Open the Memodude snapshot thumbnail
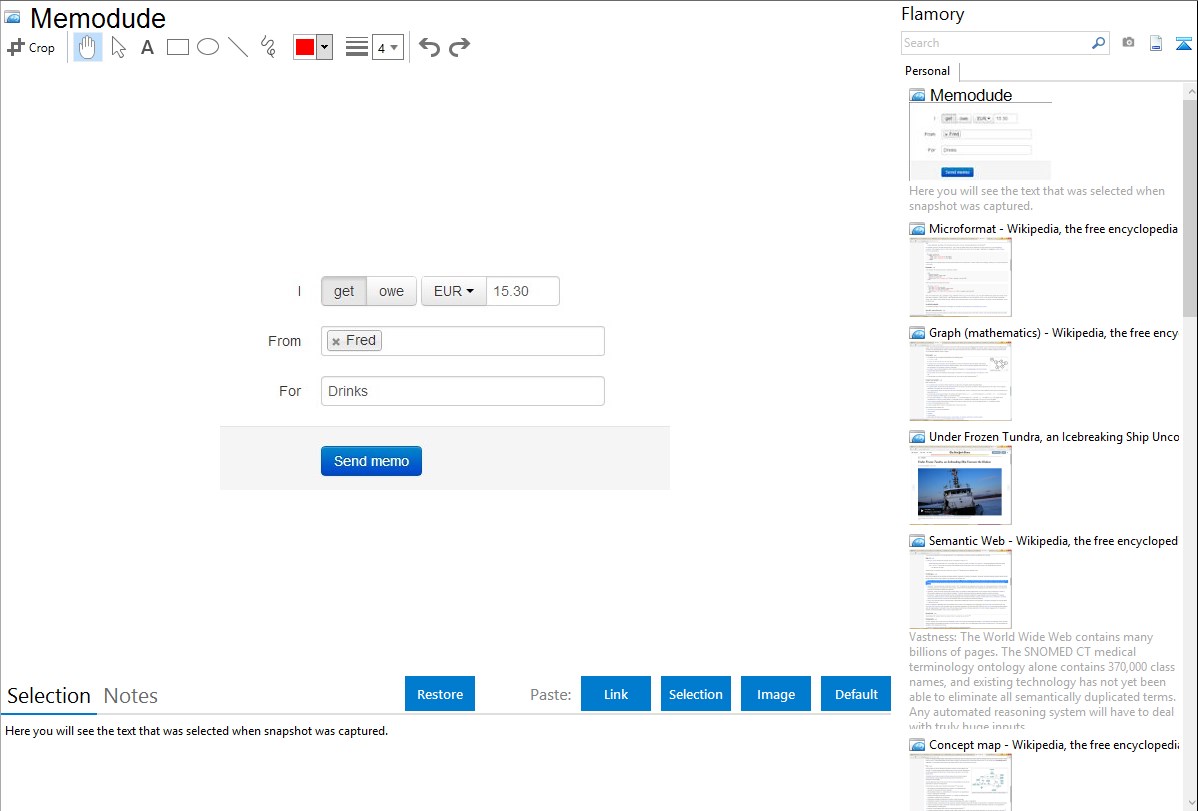Screen dimensions: 1198x811 (x=980, y=141)
